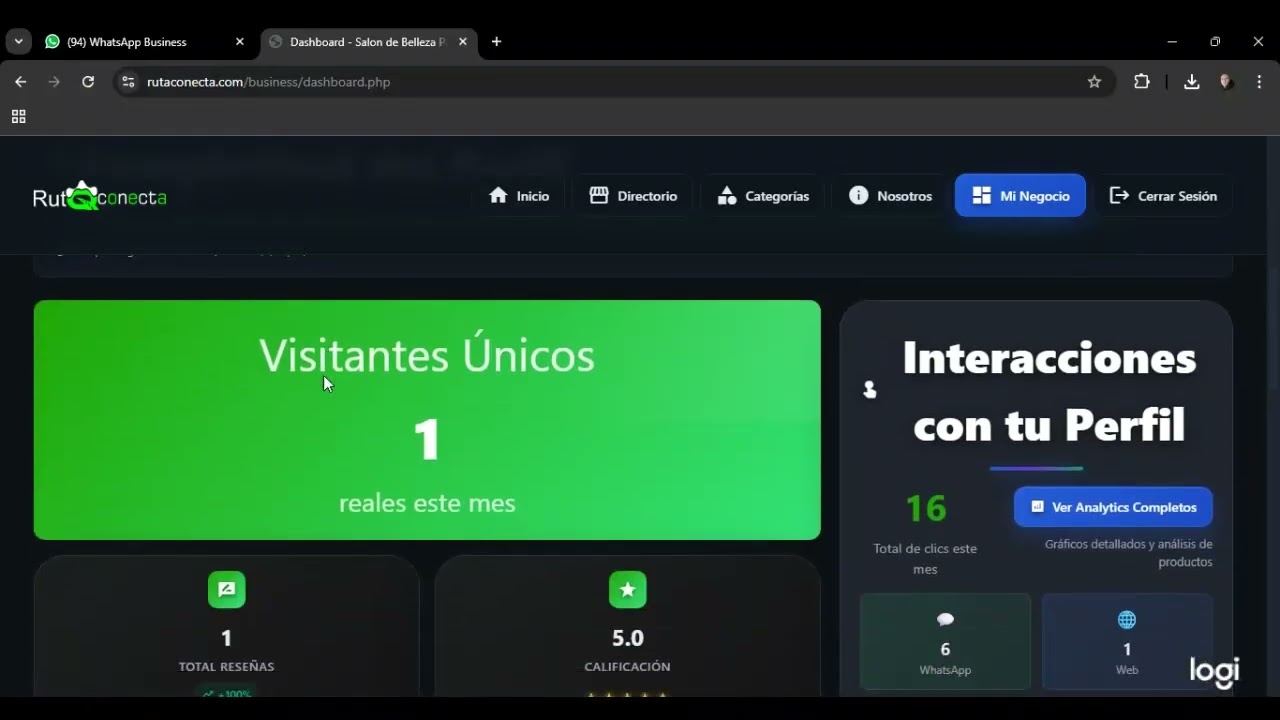Click the RutaConecta logo
Viewport: 1280px width, 720px height.
pos(99,196)
